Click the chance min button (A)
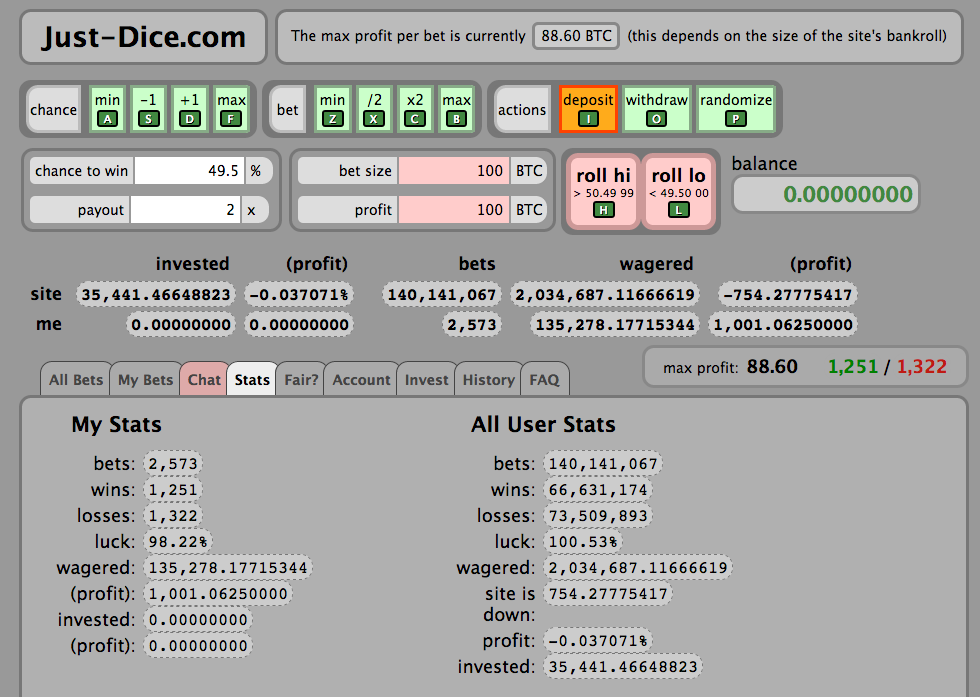 (108, 109)
